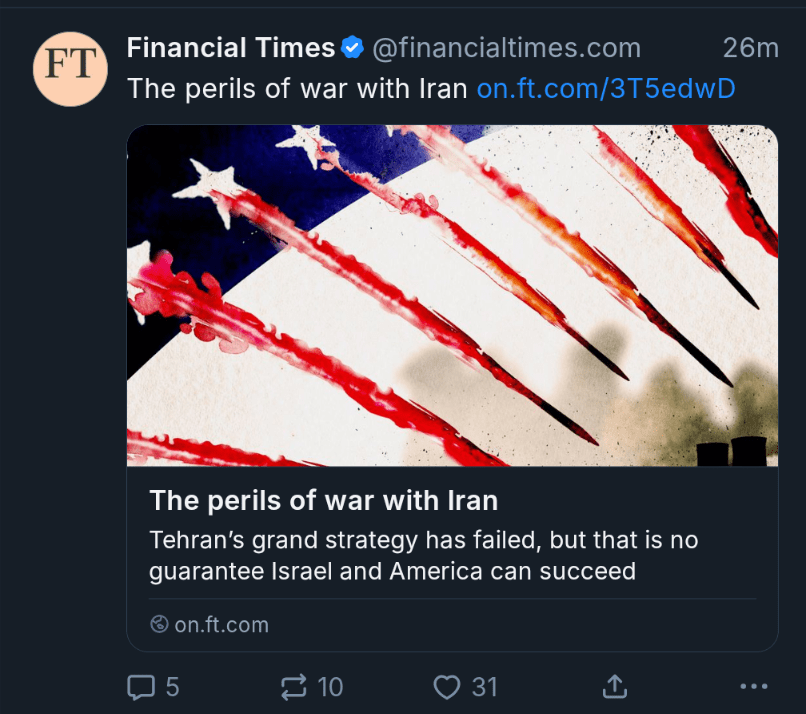Click the share upload icon
The image size is (806, 714).
click(614, 687)
